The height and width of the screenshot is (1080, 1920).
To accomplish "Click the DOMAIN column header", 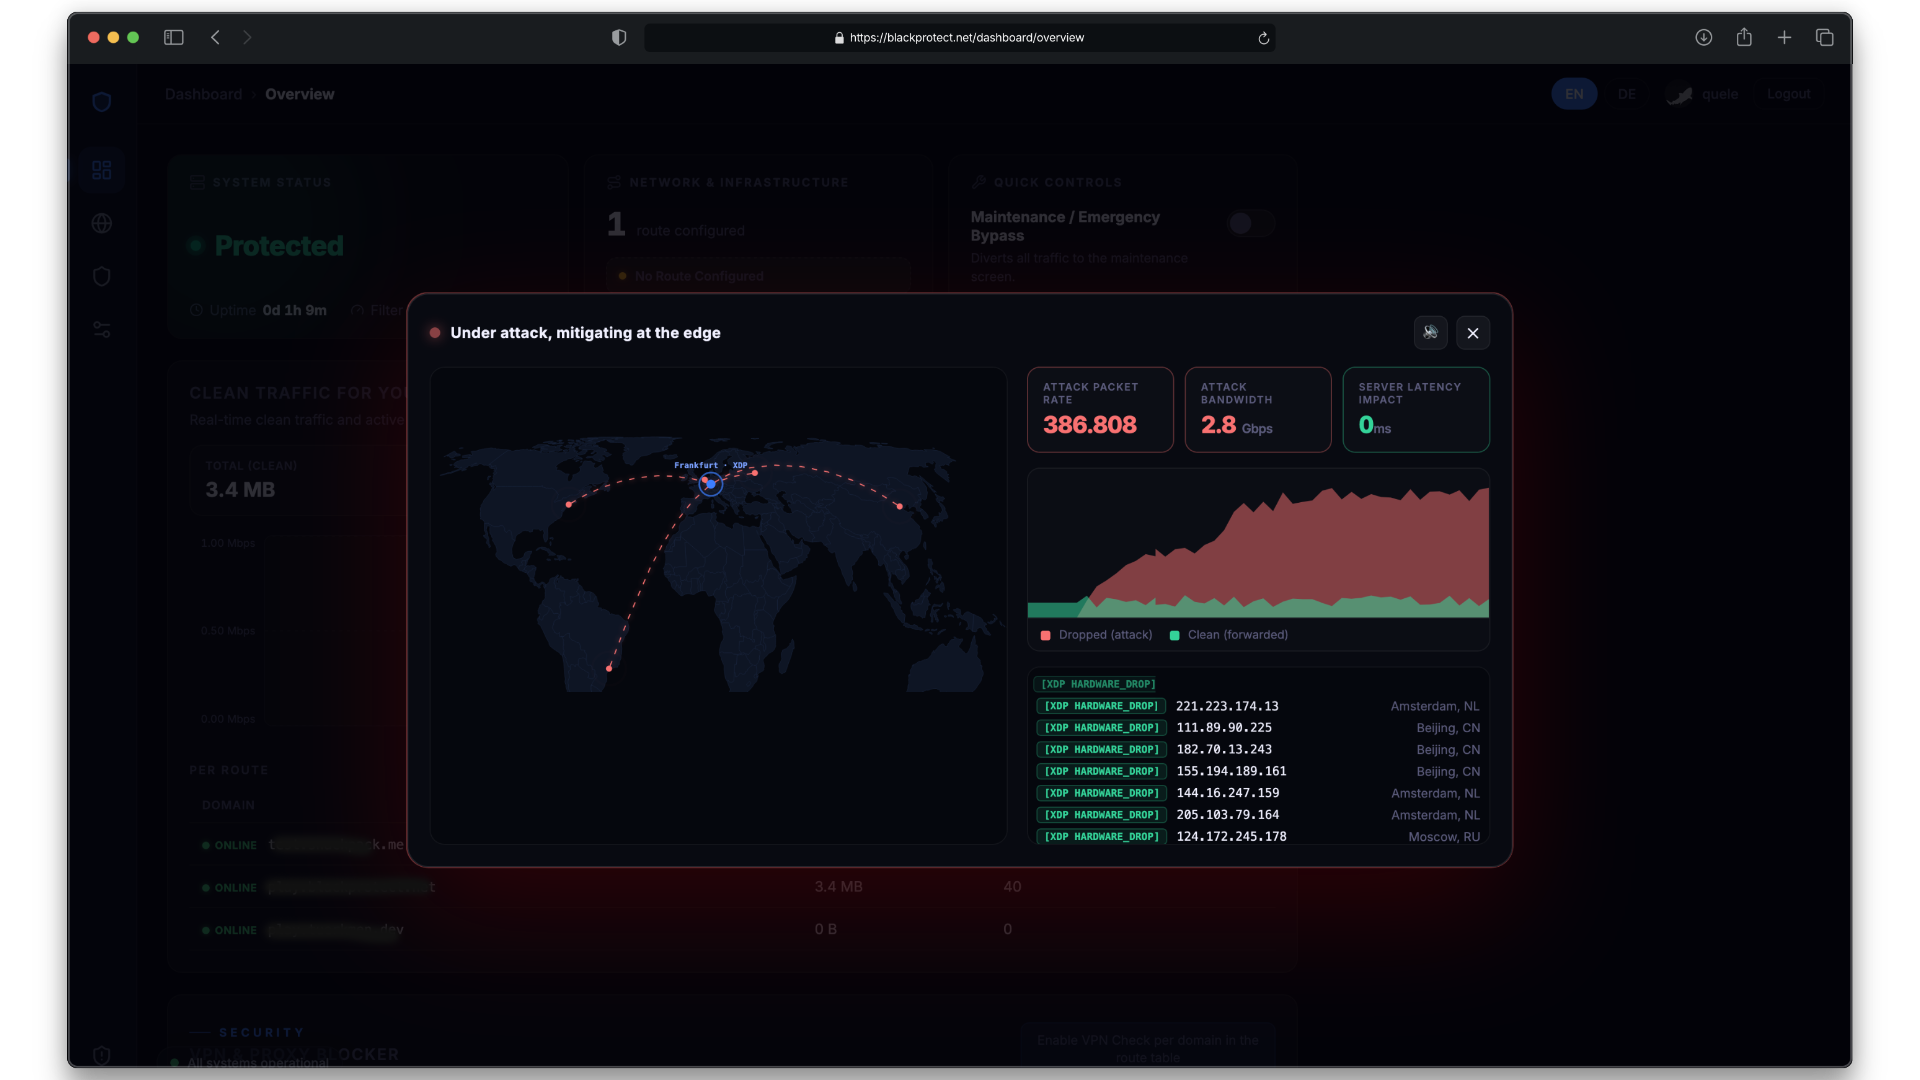I will pyautogui.click(x=228, y=805).
